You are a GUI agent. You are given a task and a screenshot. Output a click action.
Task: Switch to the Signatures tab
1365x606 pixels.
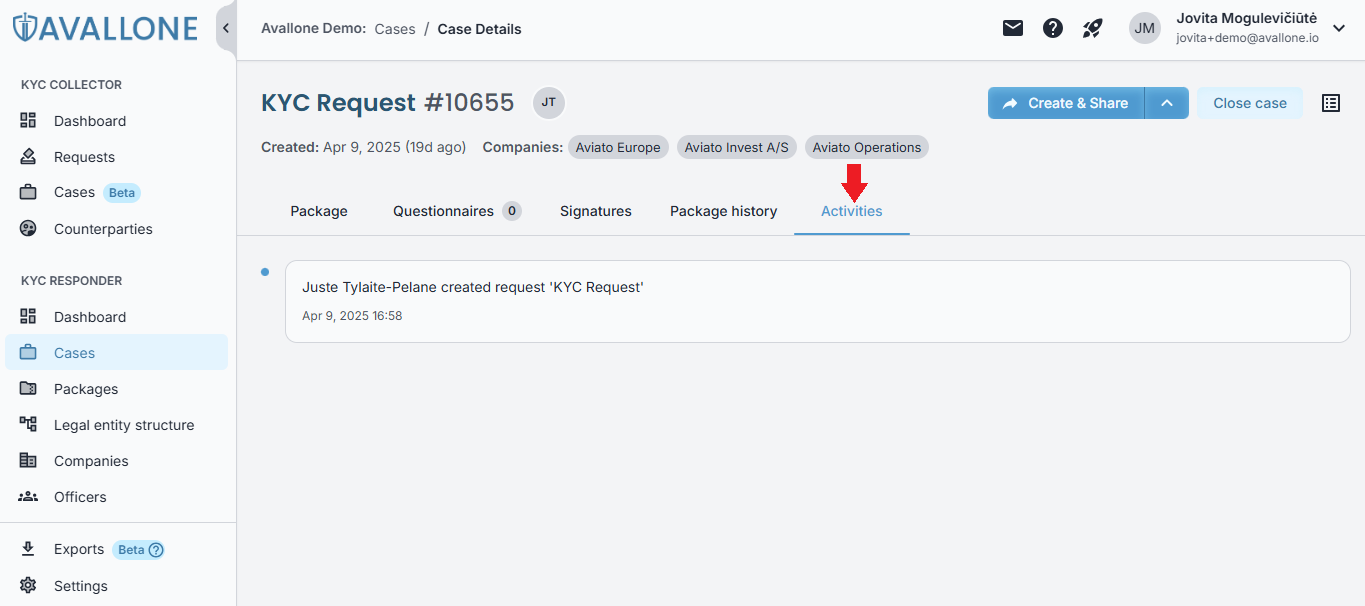point(596,211)
